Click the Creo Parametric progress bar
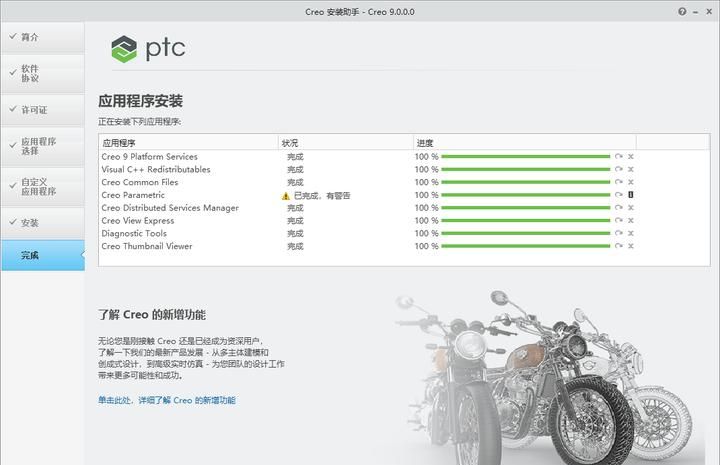The height and width of the screenshot is (465, 720). coord(525,195)
